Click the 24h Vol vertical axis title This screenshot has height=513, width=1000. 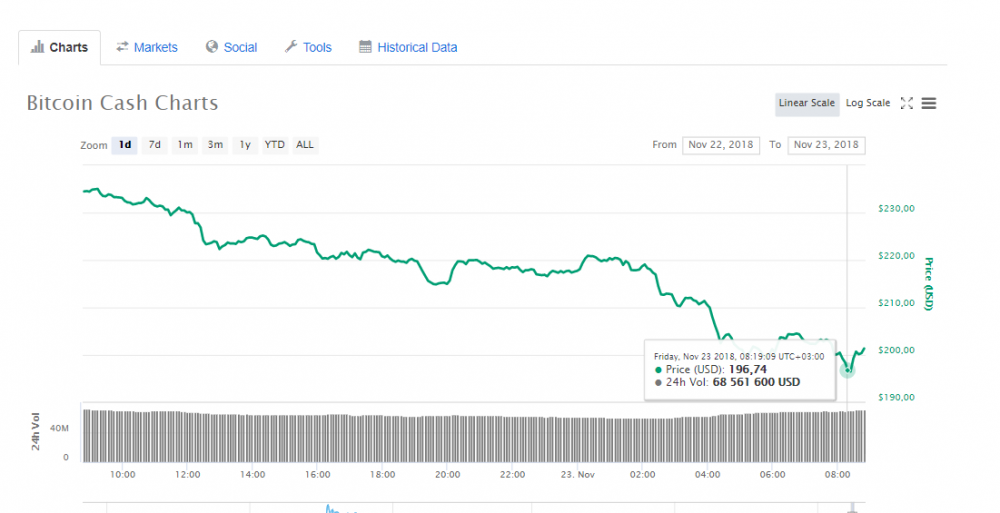[x=36, y=431]
